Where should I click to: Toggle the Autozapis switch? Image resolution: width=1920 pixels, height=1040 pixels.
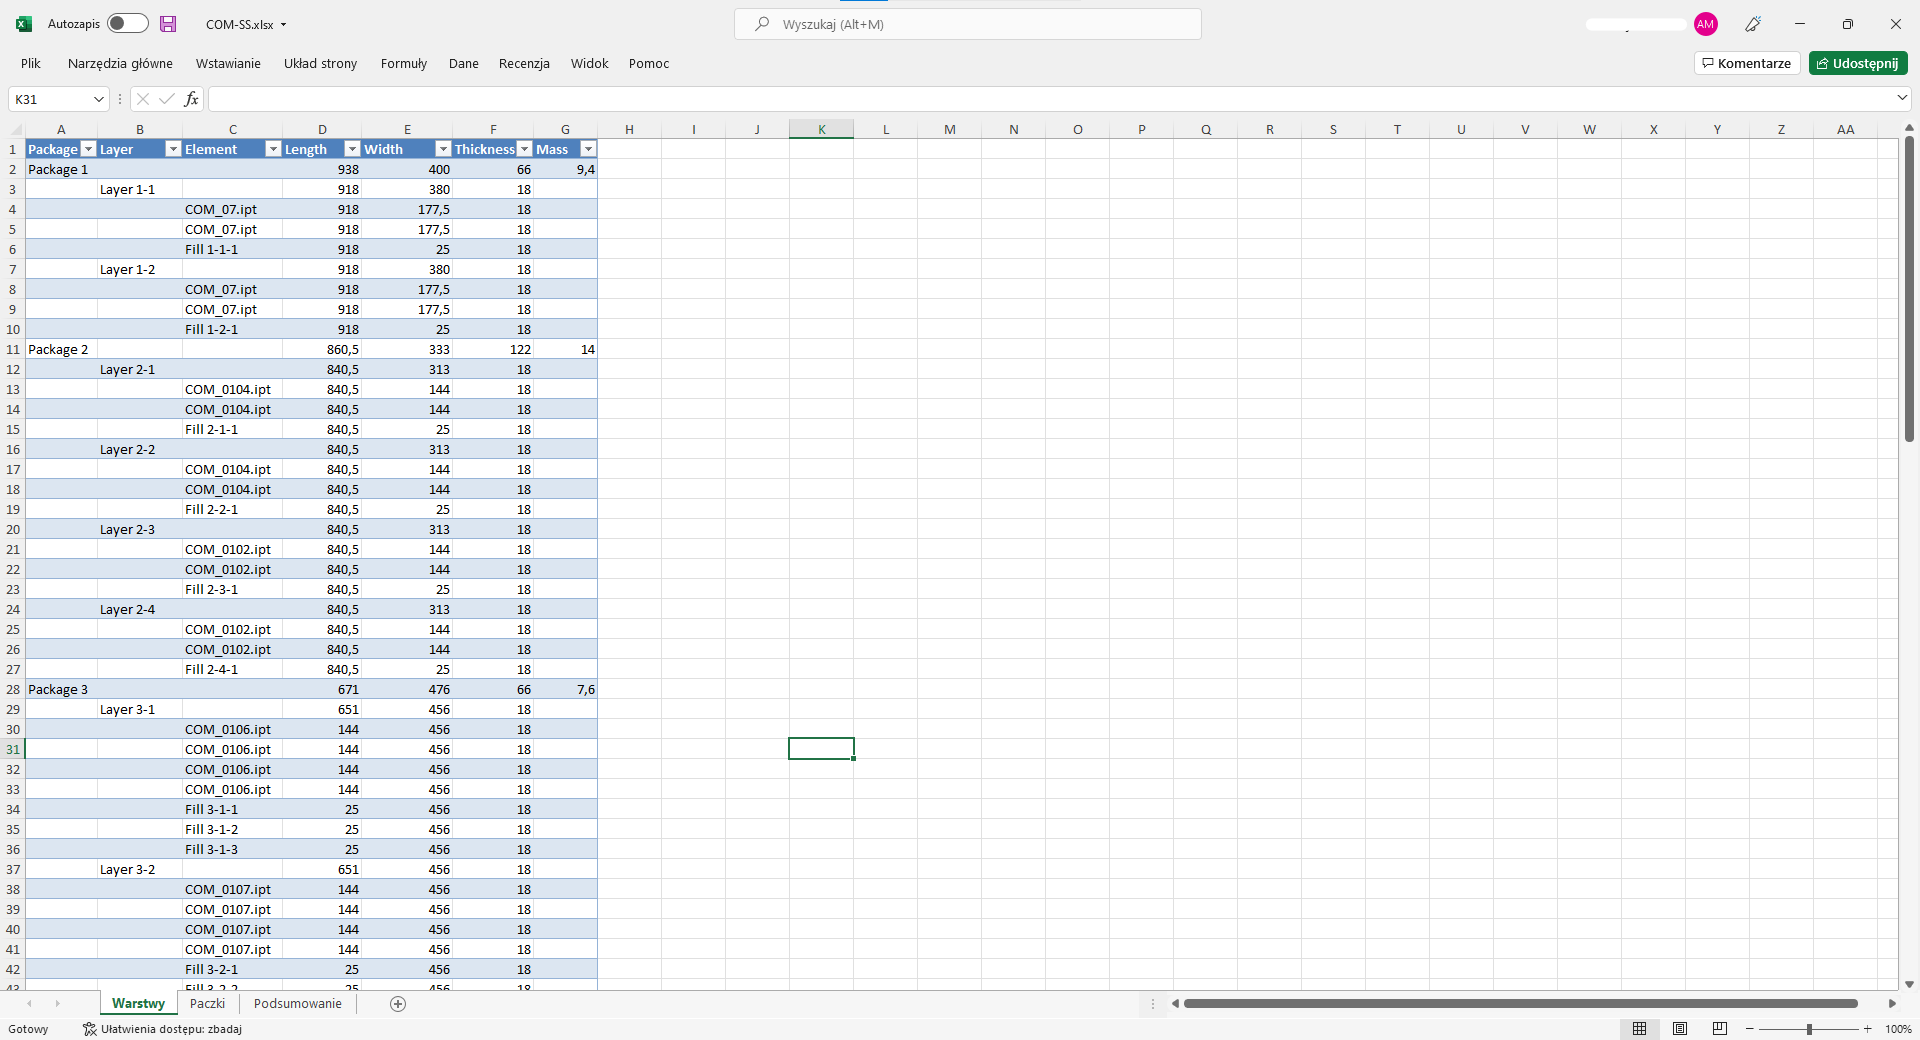coord(128,24)
